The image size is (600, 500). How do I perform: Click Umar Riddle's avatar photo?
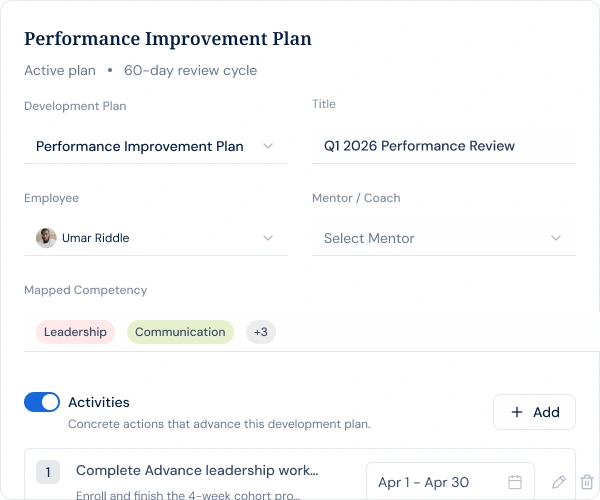click(x=46, y=238)
